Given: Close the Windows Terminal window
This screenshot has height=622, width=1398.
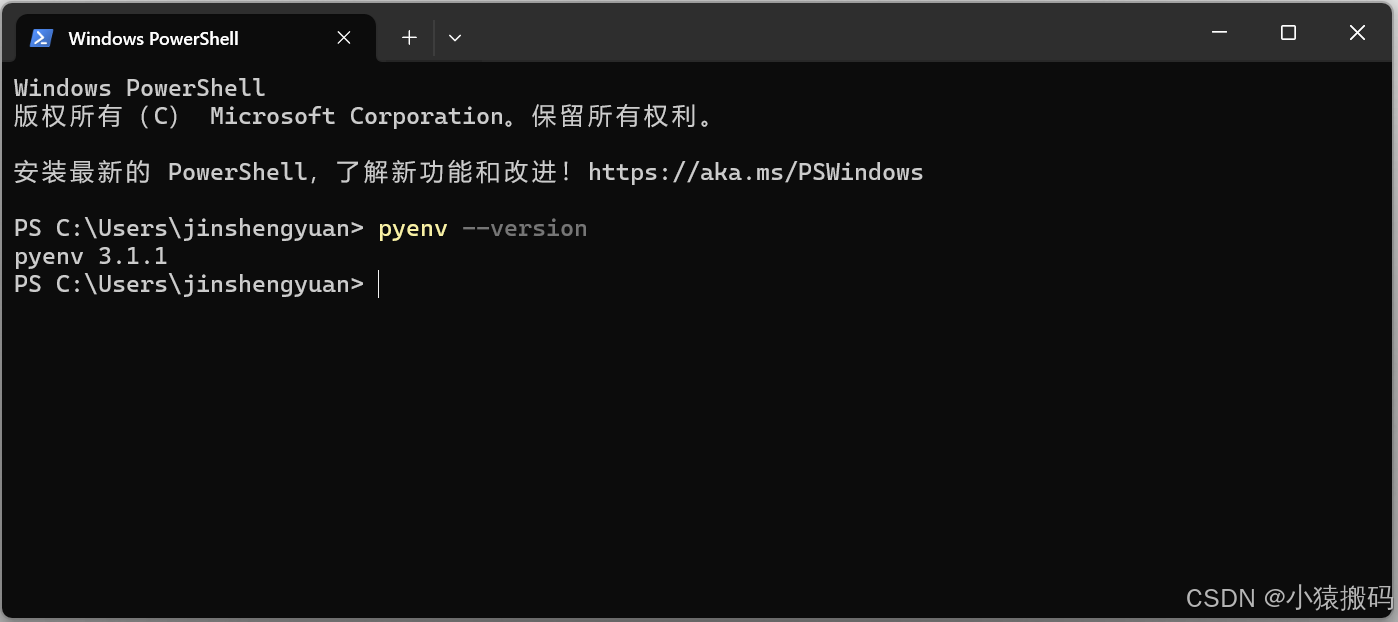Looking at the screenshot, I should point(1357,33).
